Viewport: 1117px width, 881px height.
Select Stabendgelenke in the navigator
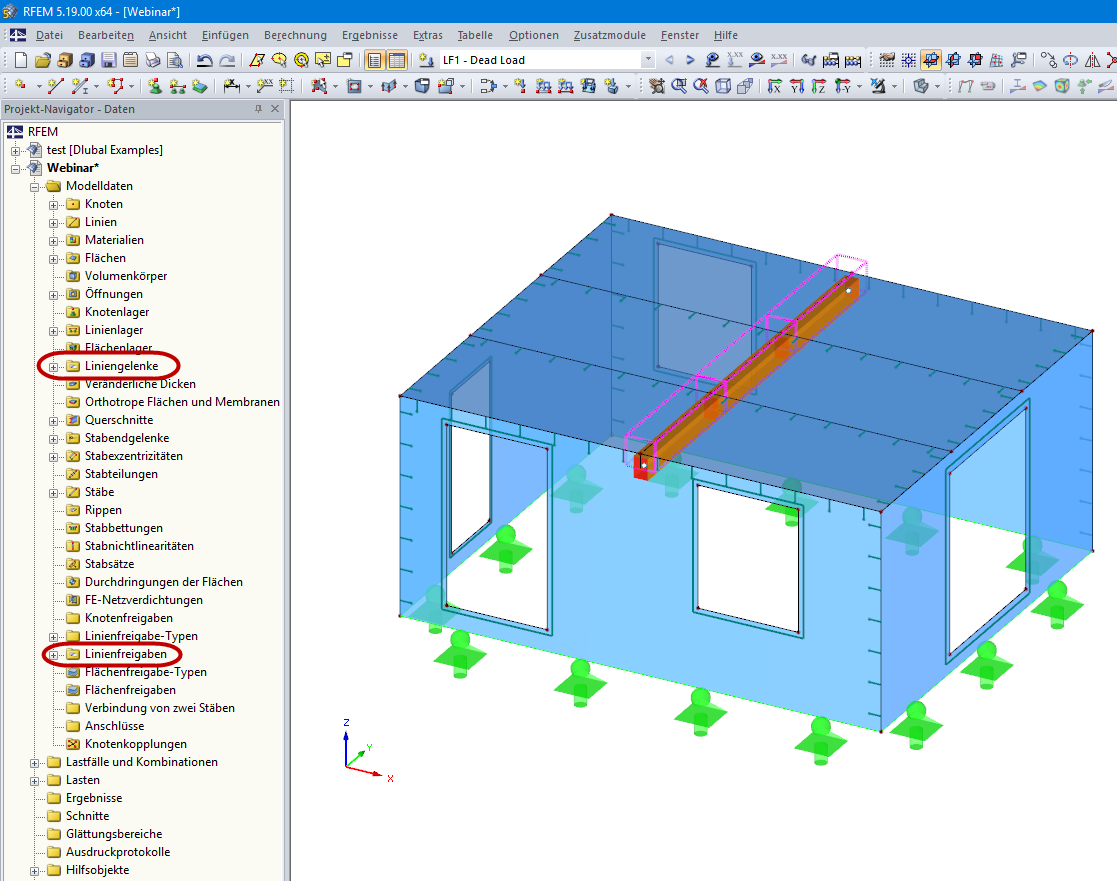pos(127,438)
